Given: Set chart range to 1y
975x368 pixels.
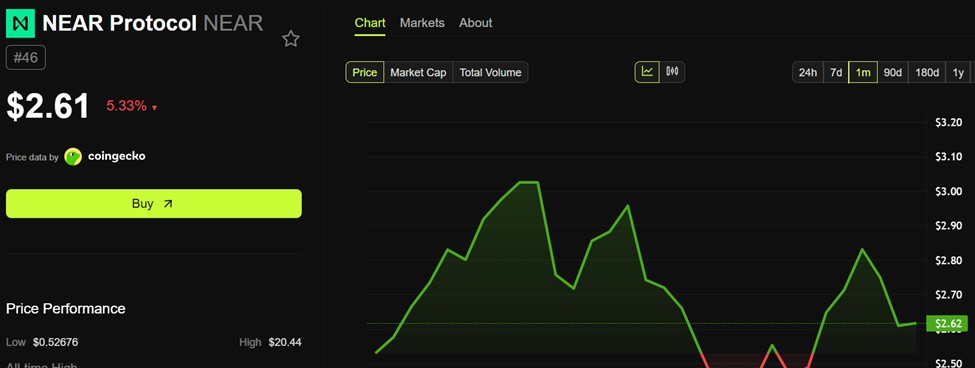Looking at the screenshot, I should click(x=958, y=72).
